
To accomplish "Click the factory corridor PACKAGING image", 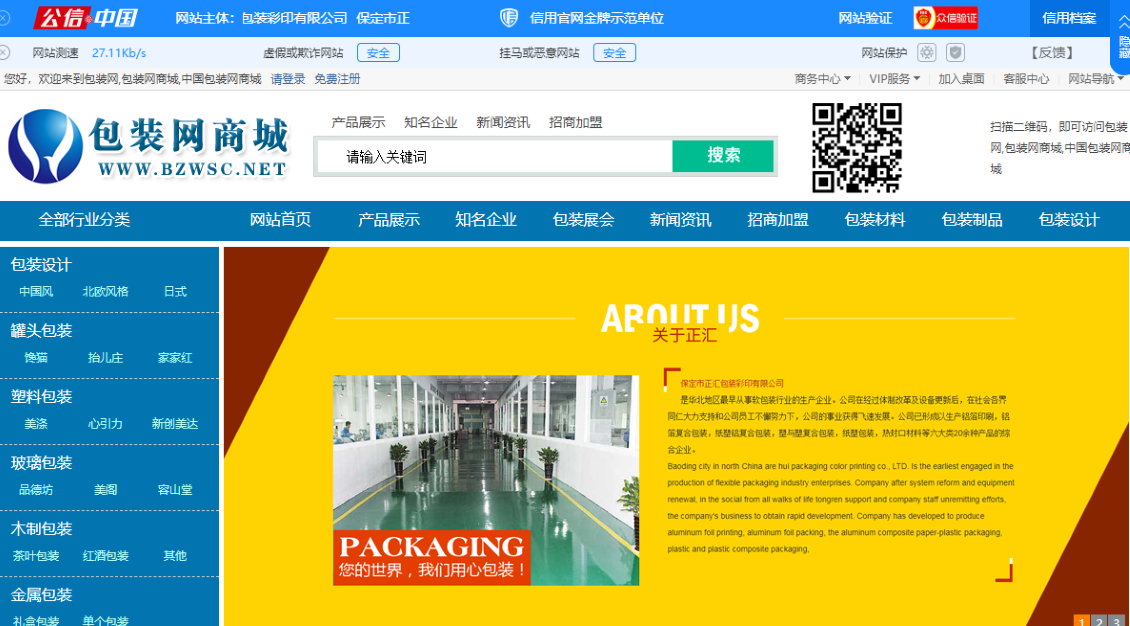I will tap(486, 480).
